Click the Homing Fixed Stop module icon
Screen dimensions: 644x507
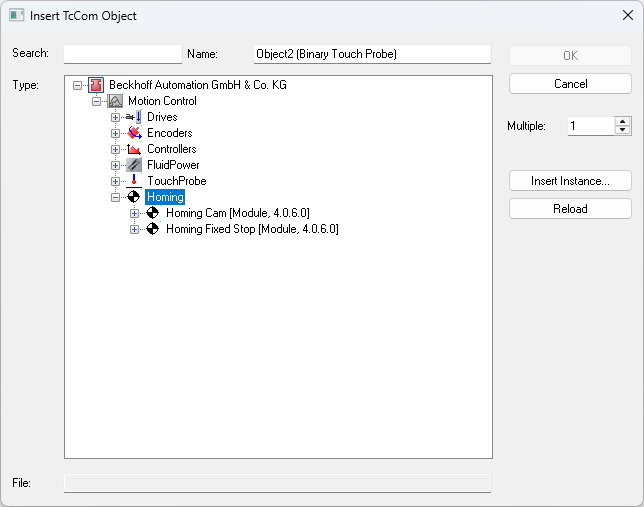click(x=152, y=229)
